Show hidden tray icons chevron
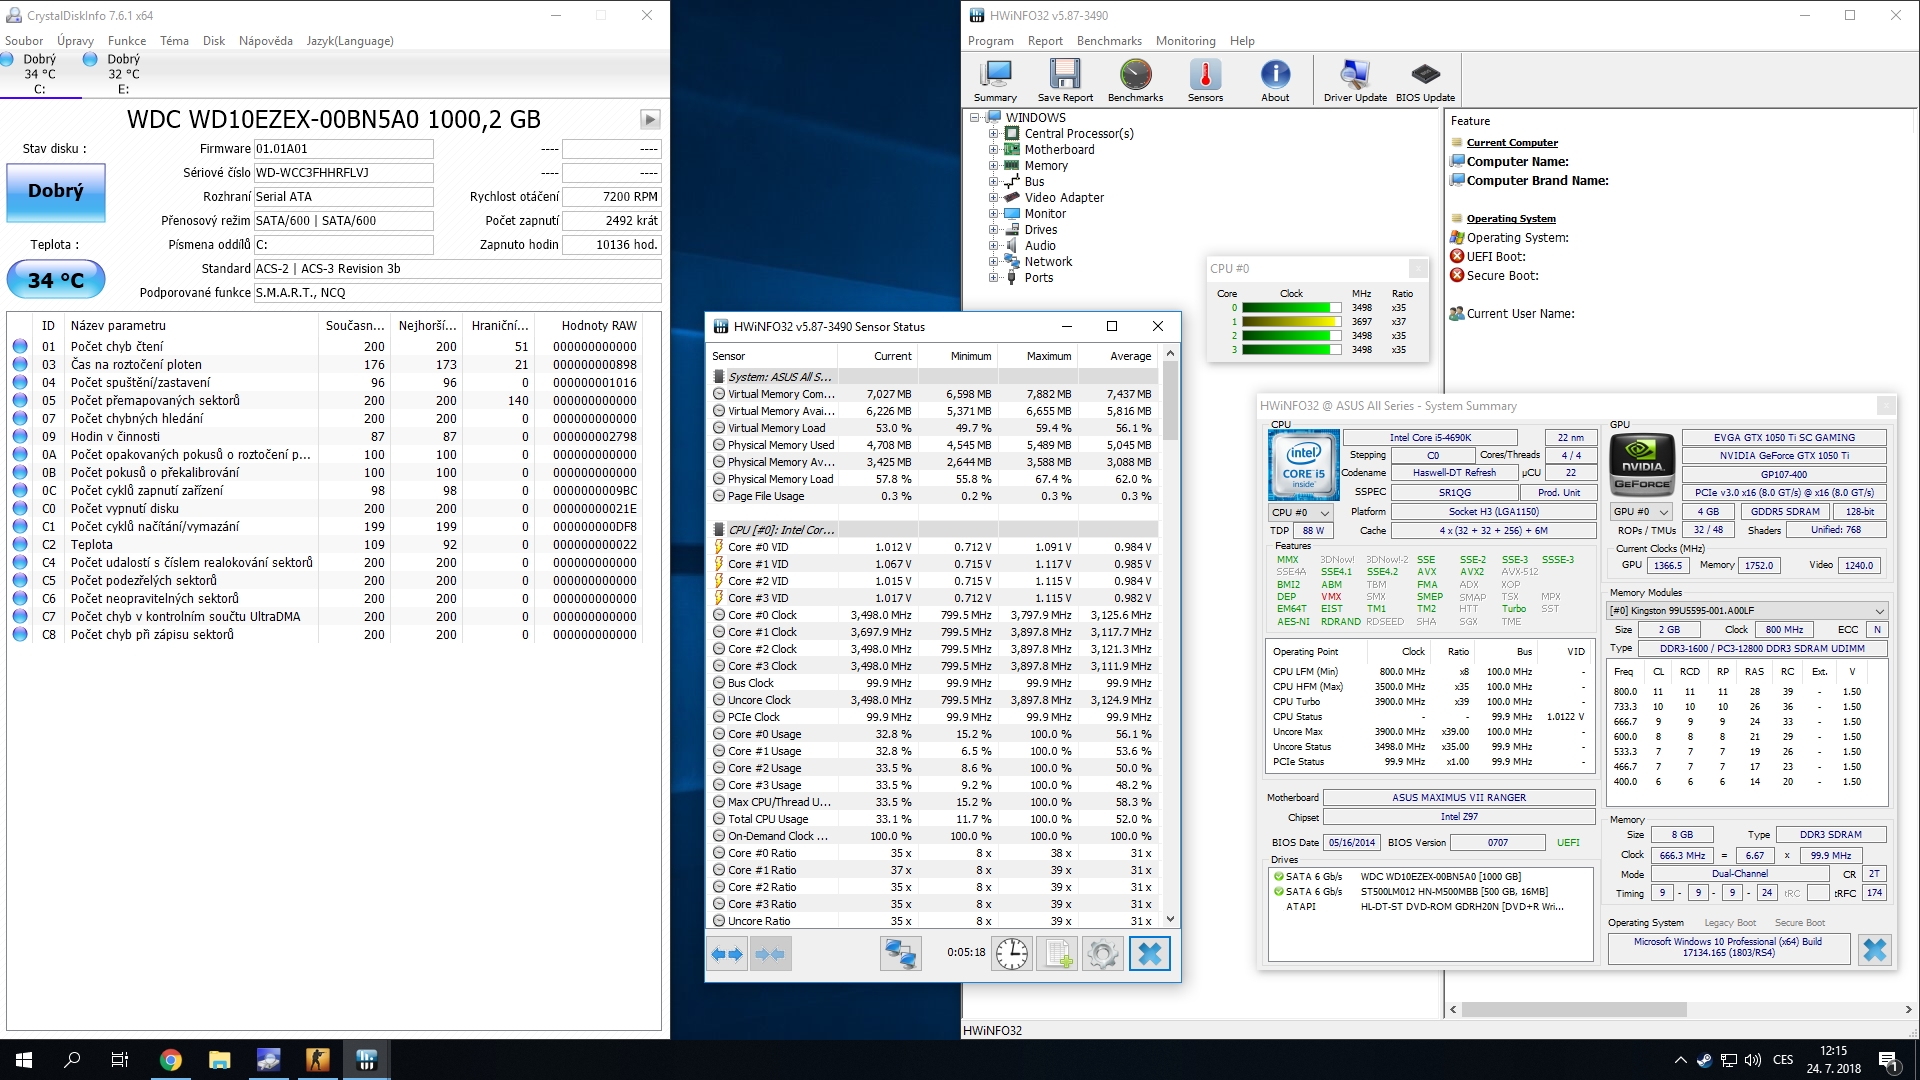The image size is (1920, 1080). point(1680,1060)
